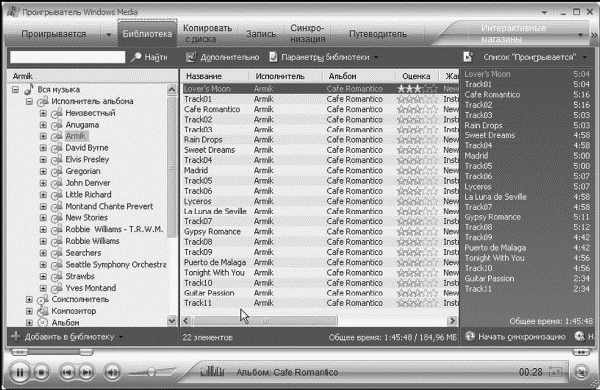Click into the library search field

tap(68, 57)
